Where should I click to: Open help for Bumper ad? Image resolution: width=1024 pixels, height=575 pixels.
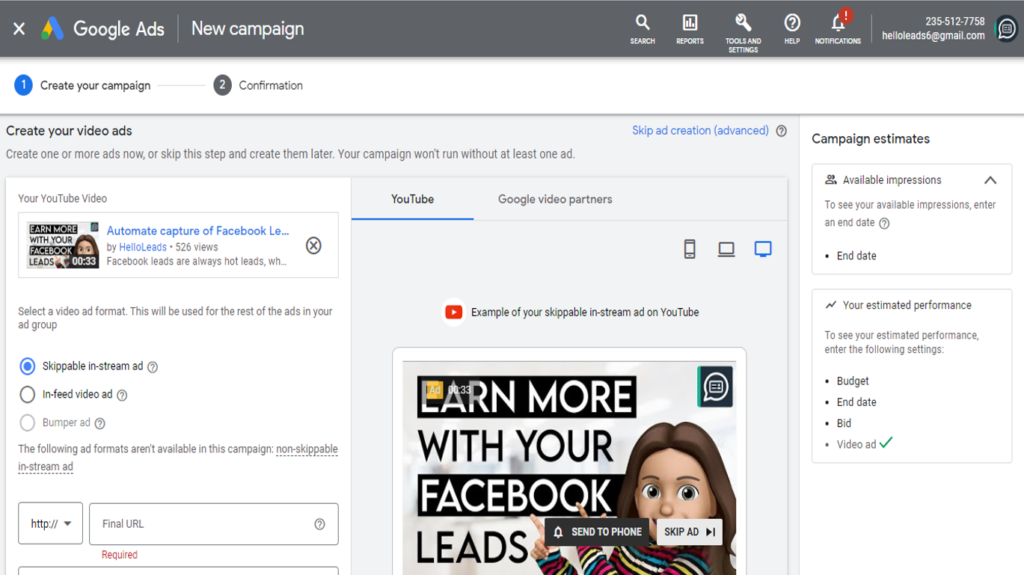100,423
